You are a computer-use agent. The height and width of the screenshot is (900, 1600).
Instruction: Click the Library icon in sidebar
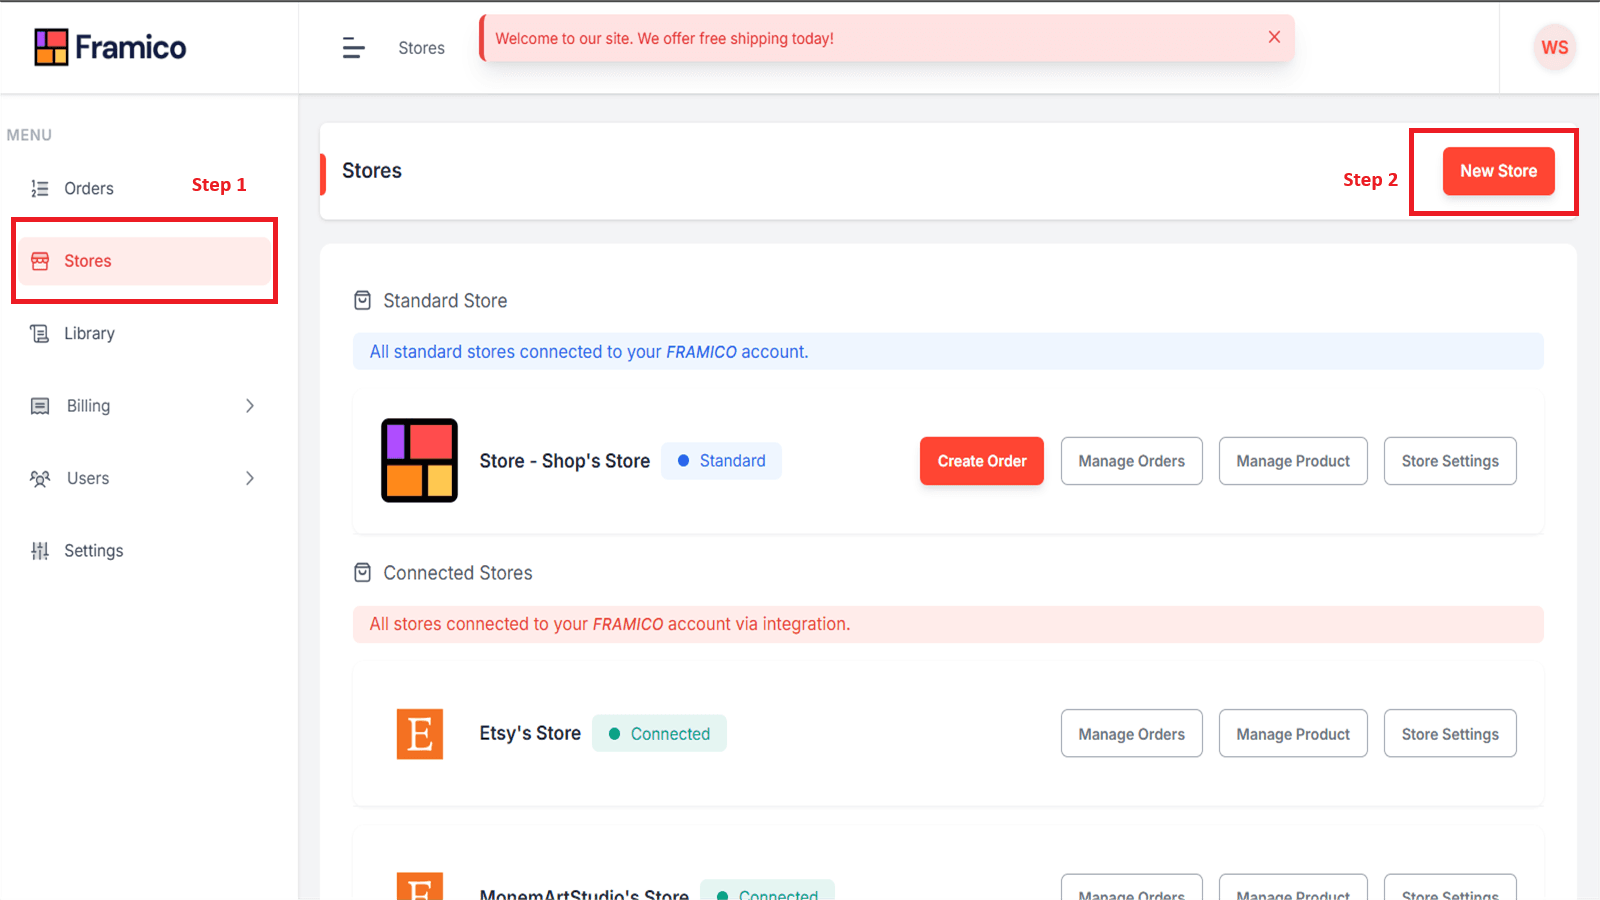click(40, 333)
